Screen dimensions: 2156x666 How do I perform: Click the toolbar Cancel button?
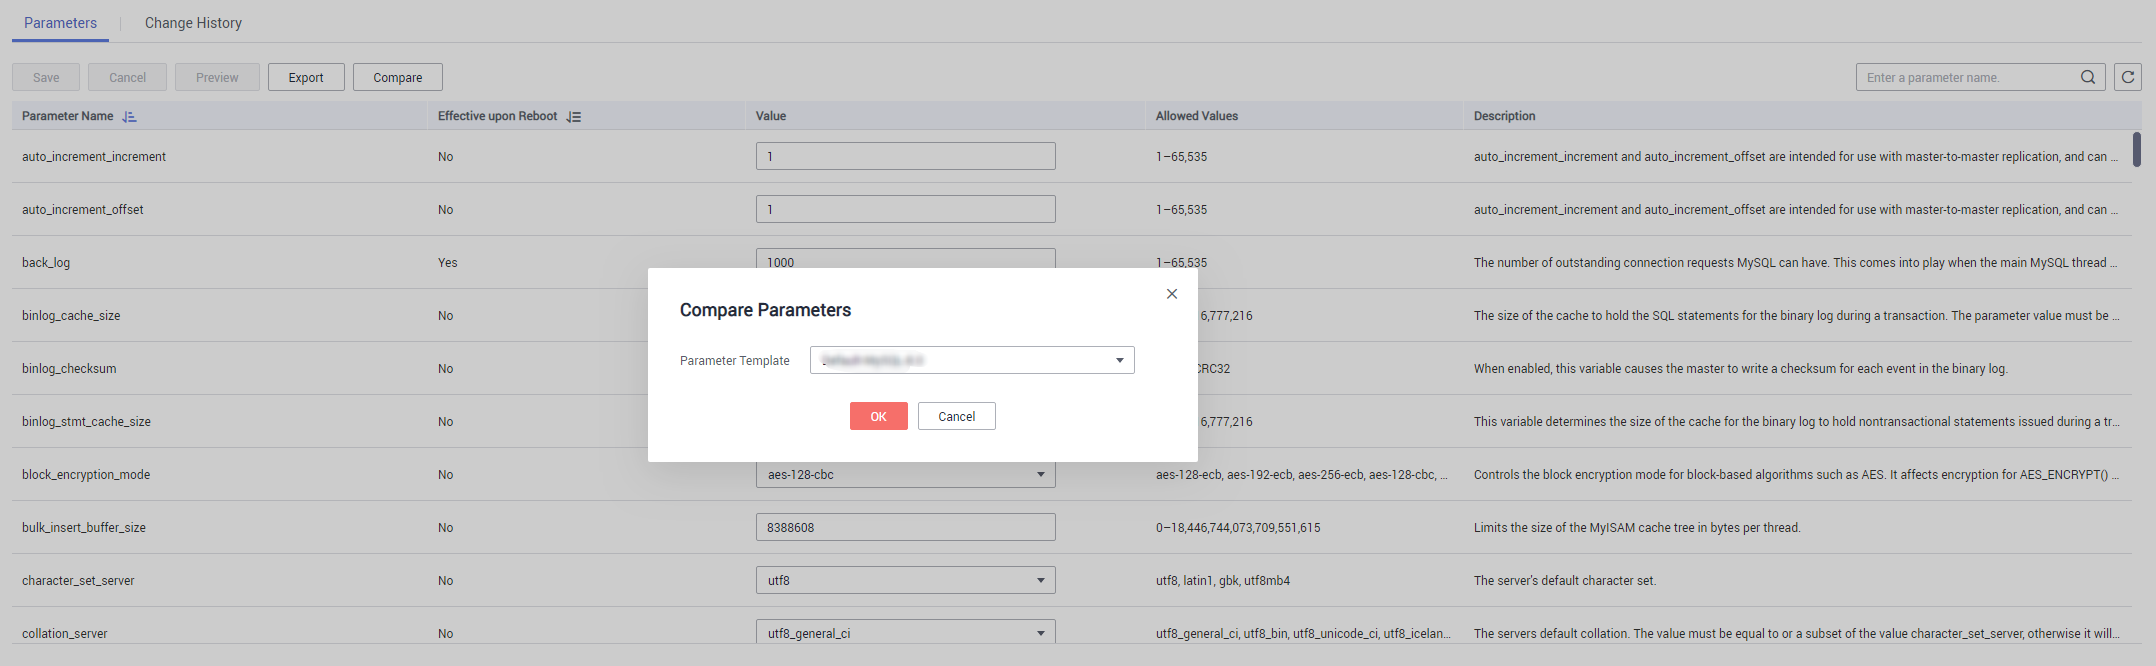[x=127, y=77]
